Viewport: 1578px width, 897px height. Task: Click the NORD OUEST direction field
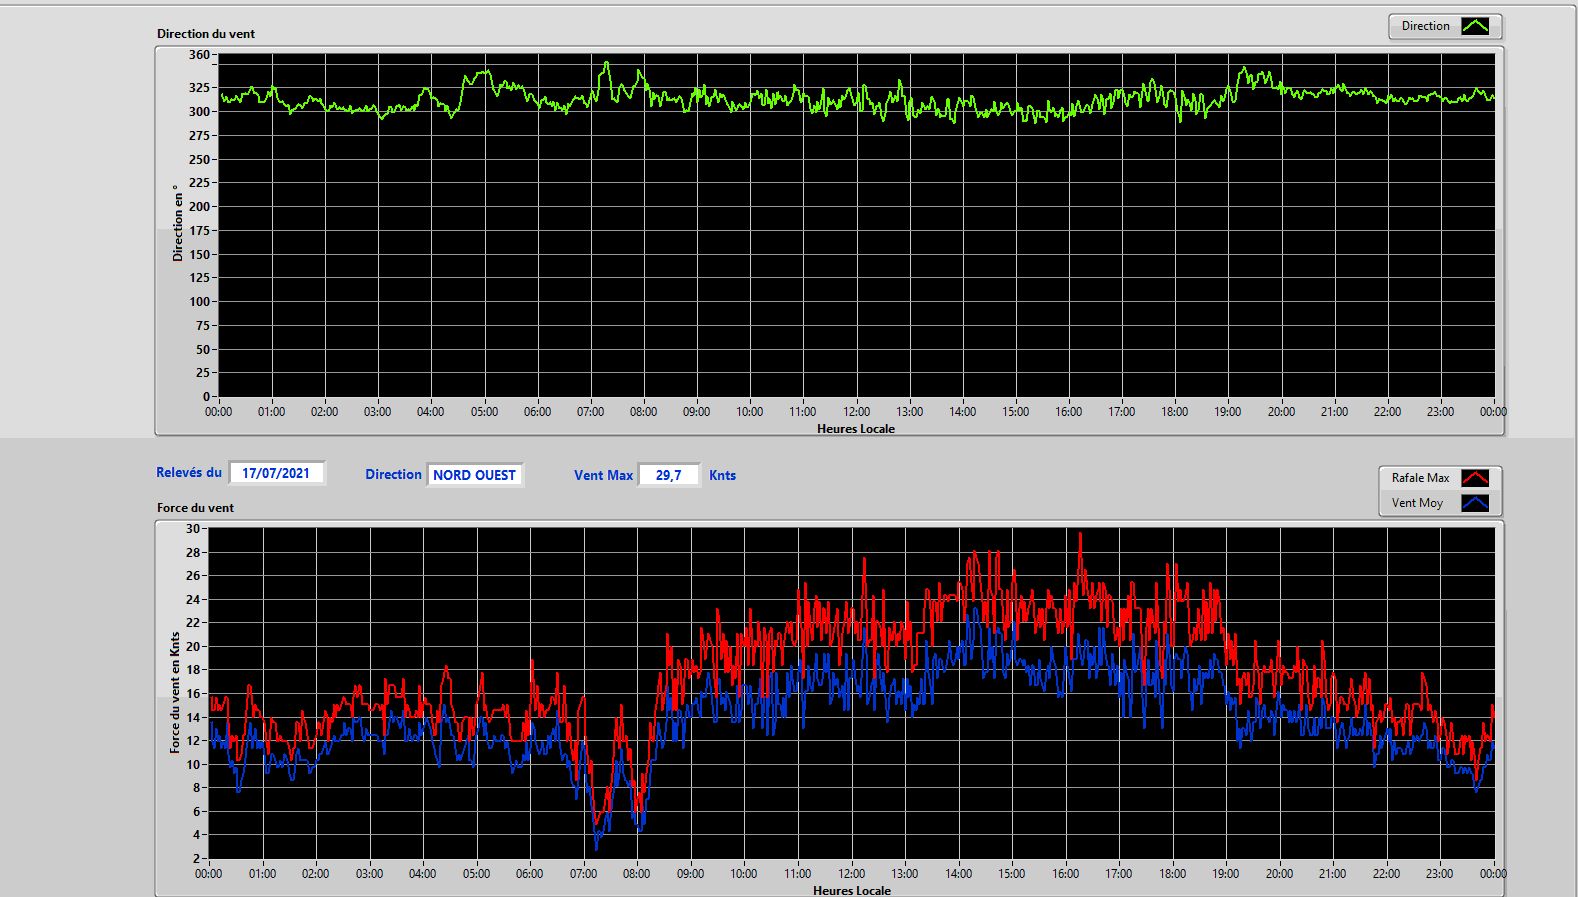tap(475, 475)
